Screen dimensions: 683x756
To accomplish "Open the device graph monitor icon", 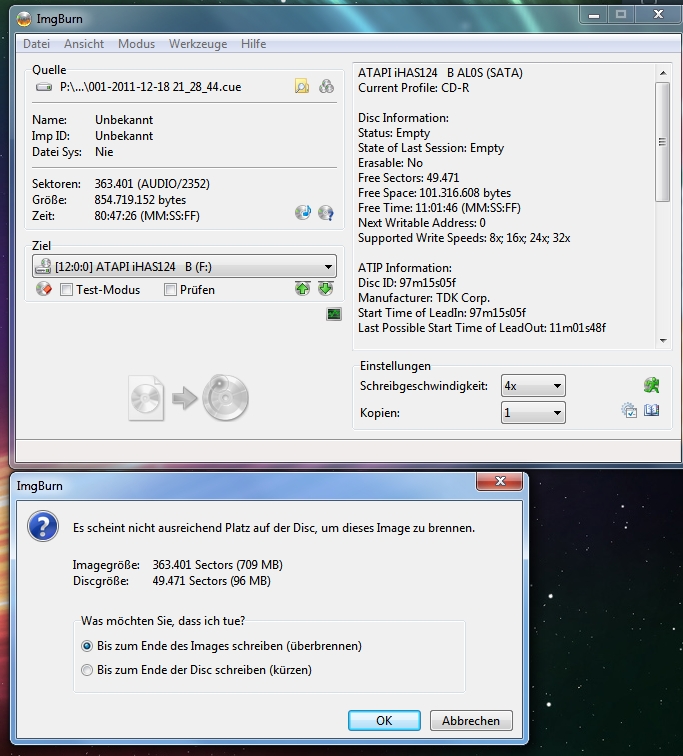I will coord(334,314).
